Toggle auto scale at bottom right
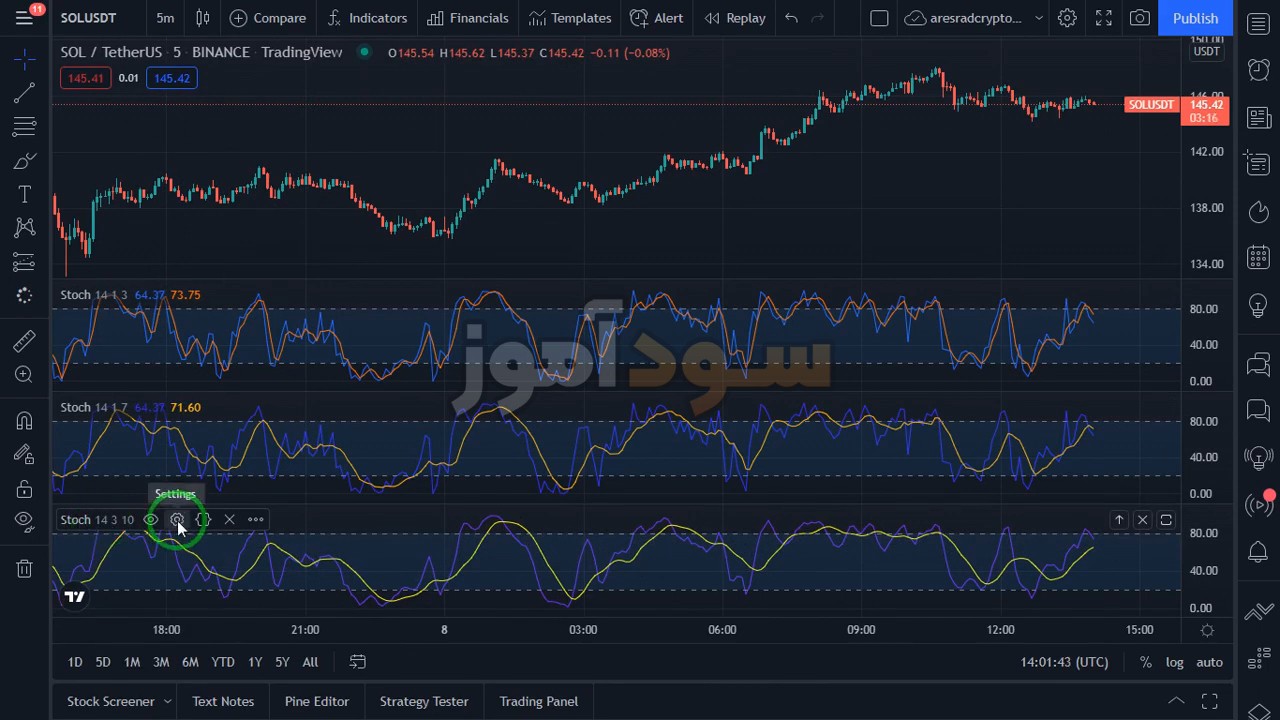The image size is (1280, 720). click(x=1209, y=662)
